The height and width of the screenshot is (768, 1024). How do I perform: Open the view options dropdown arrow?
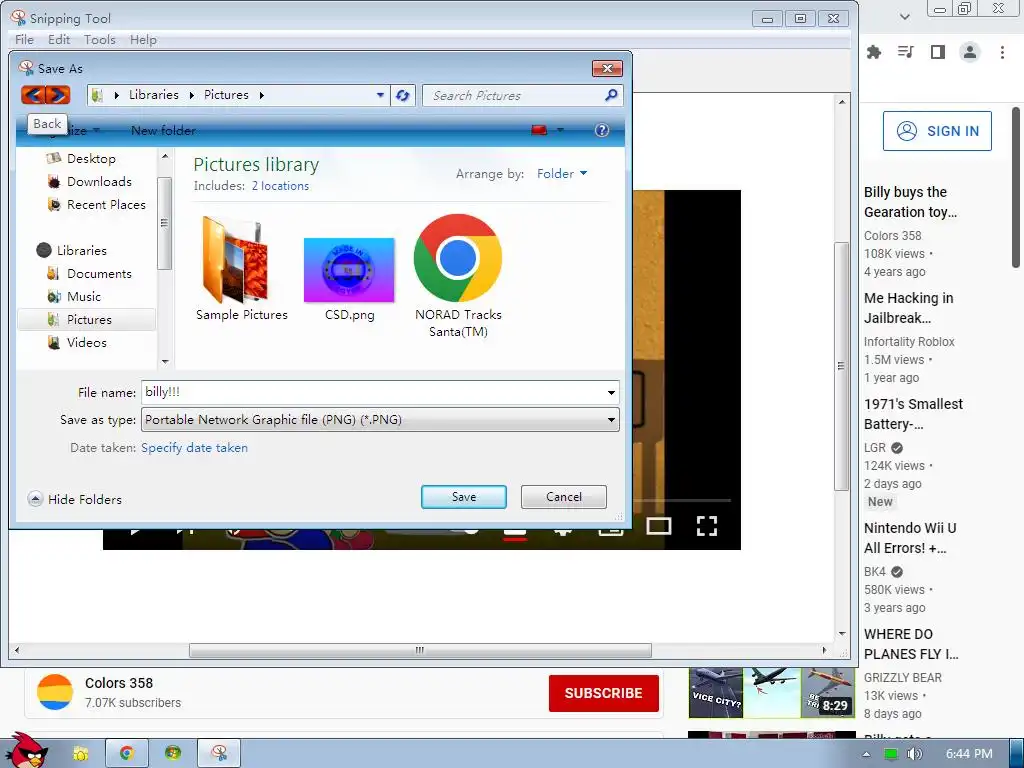560,130
